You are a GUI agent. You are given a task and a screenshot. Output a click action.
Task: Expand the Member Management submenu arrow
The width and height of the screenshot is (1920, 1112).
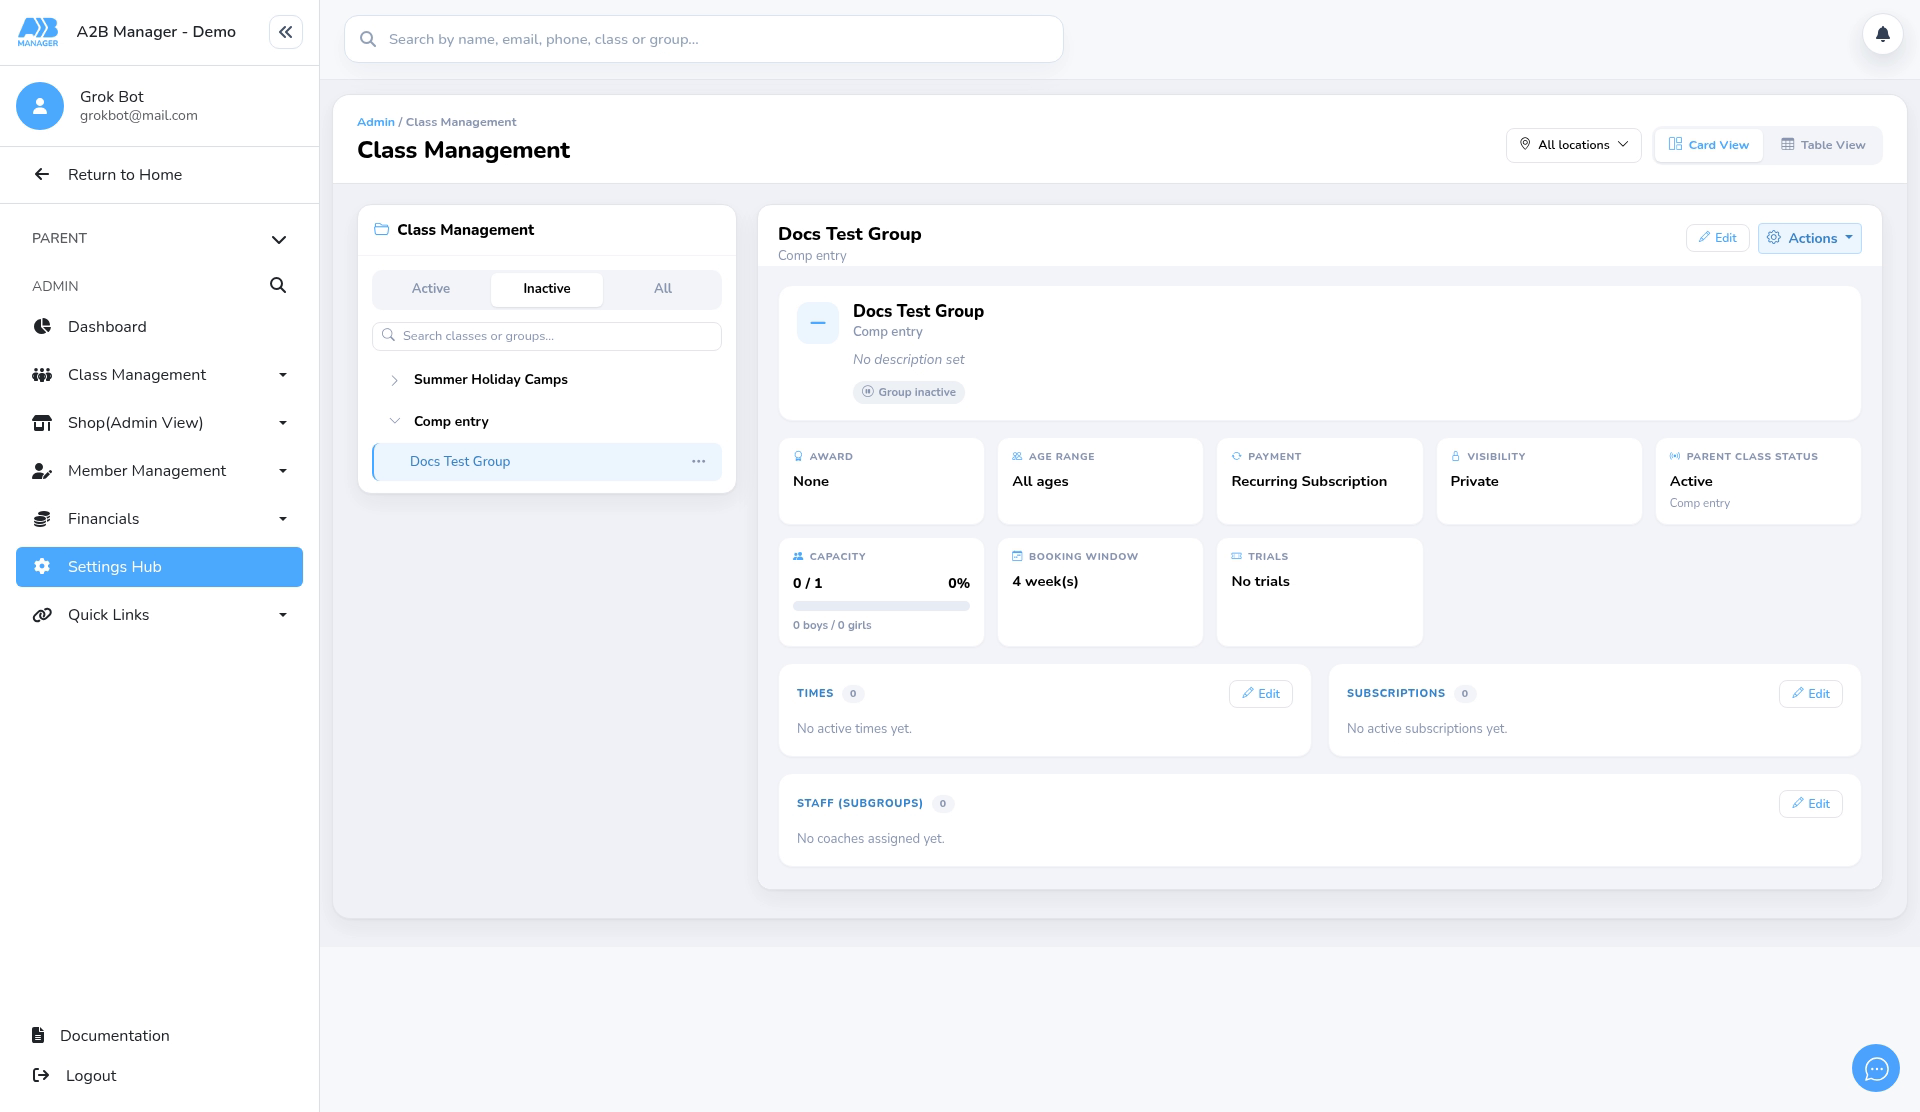(x=283, y=471)
